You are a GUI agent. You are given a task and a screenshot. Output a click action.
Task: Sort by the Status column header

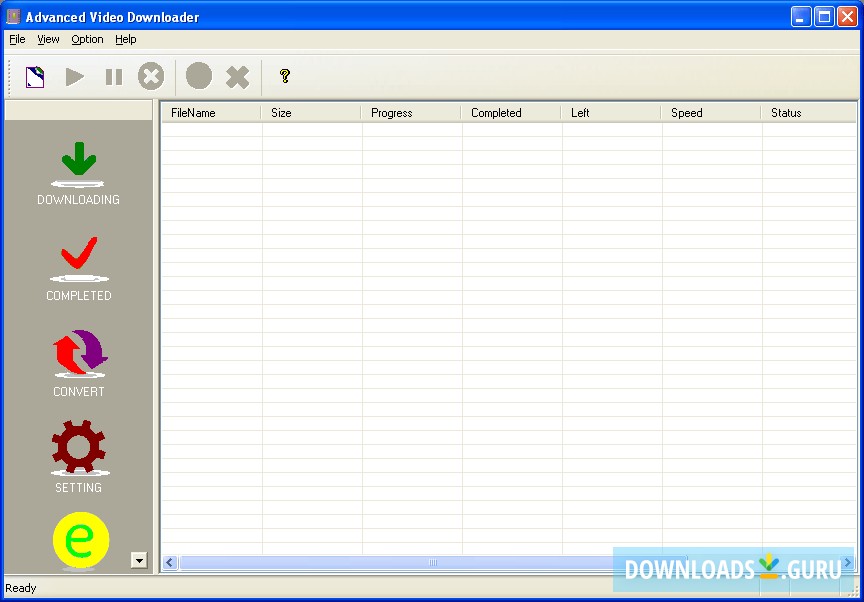(809, 113)
